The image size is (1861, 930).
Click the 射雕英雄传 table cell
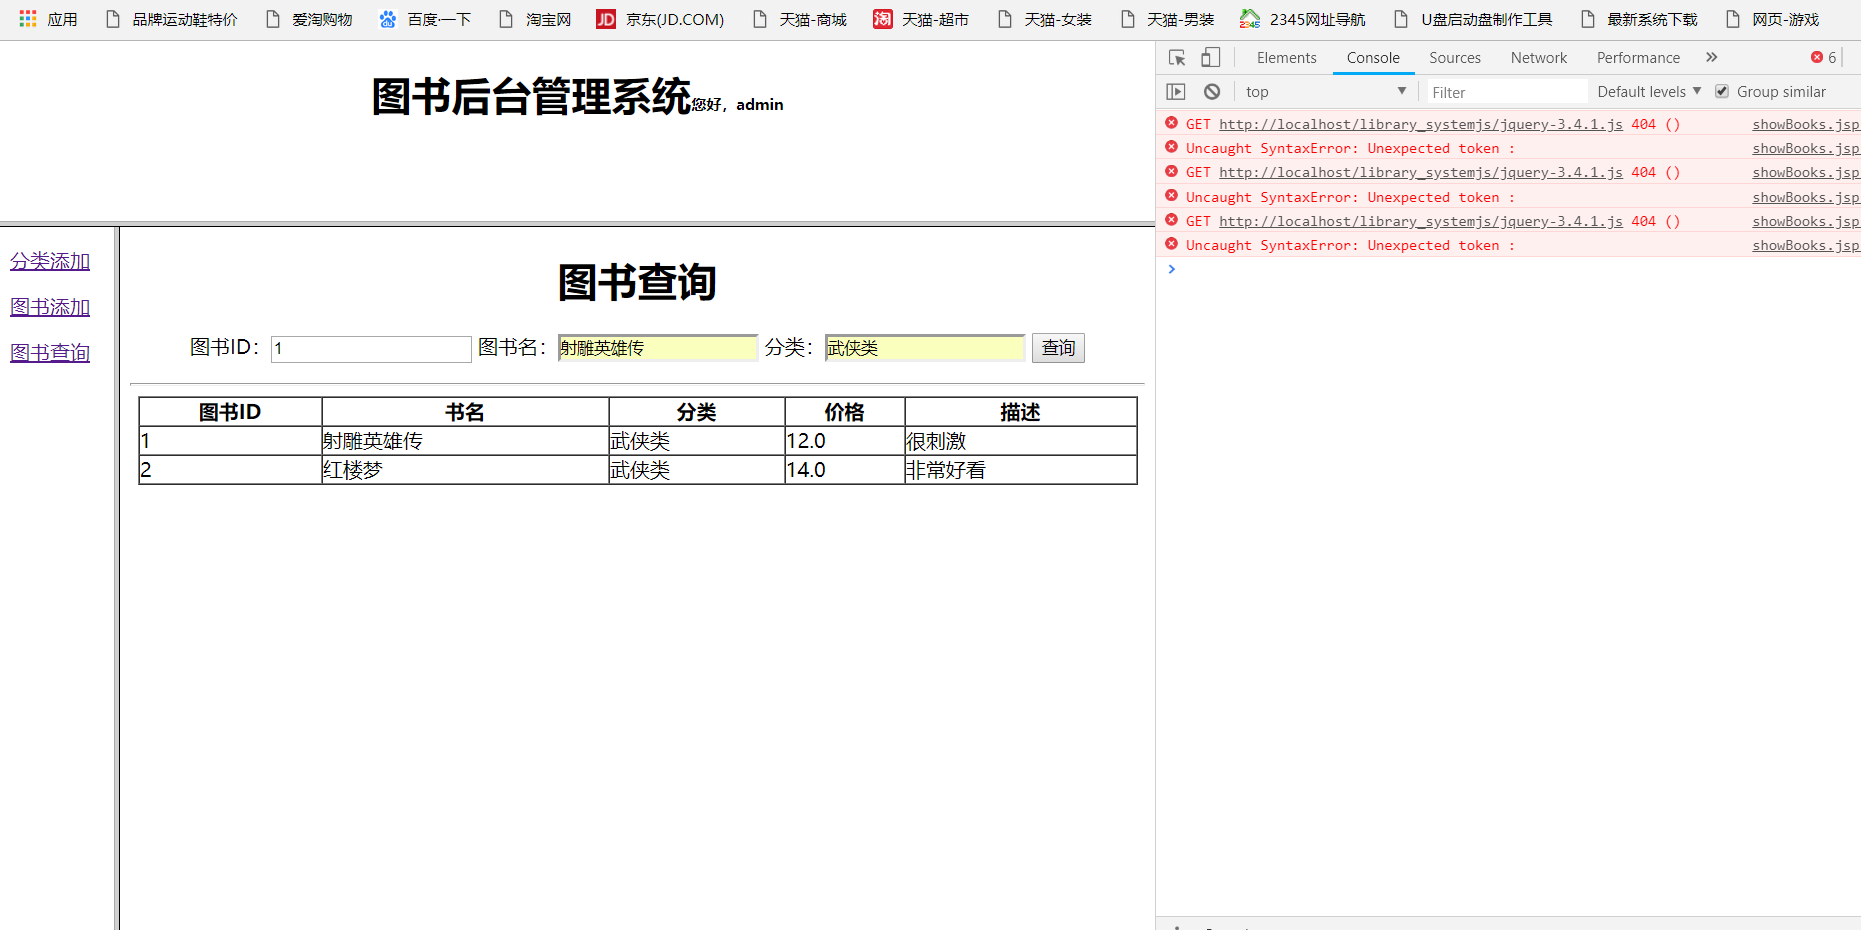465,441
